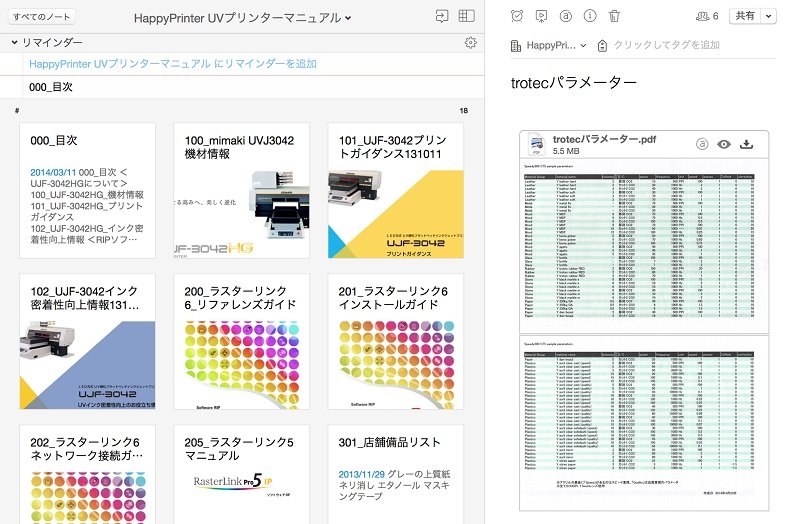800x524 pixels.
Task: Switch the note list view layout icon
Action: point(466,16)
